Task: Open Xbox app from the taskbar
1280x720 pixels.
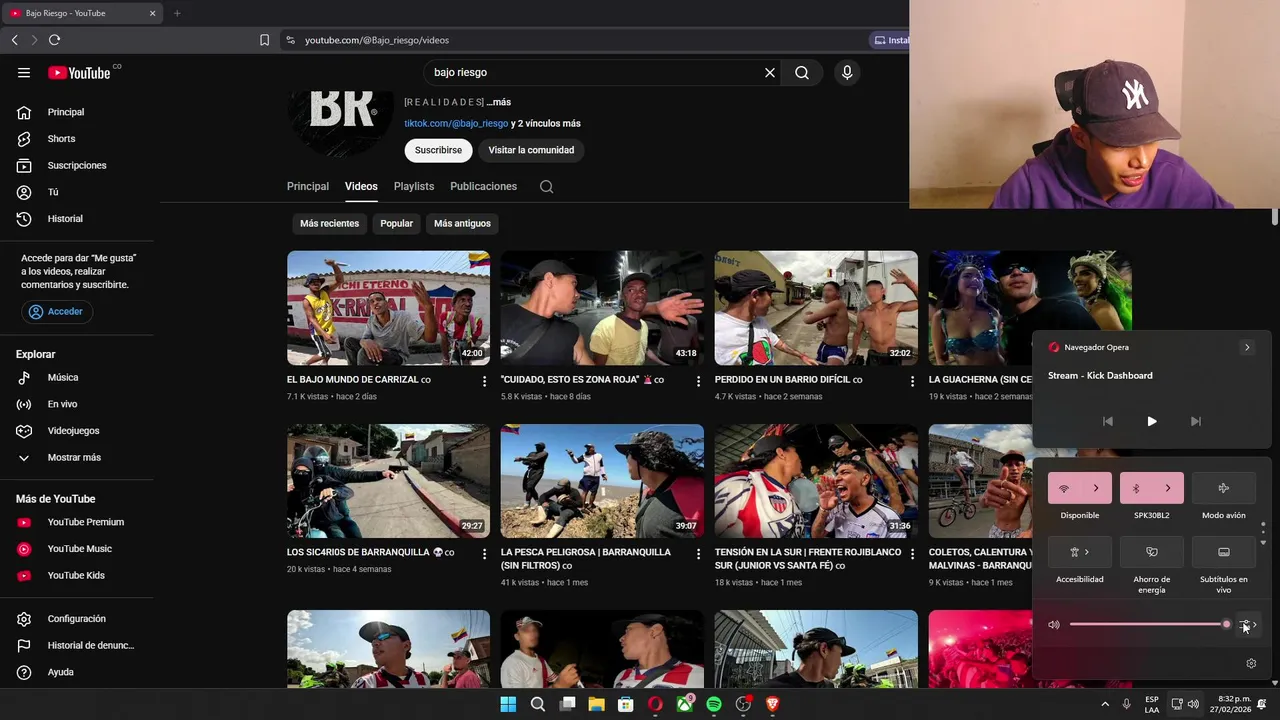Action: [685, 704]
